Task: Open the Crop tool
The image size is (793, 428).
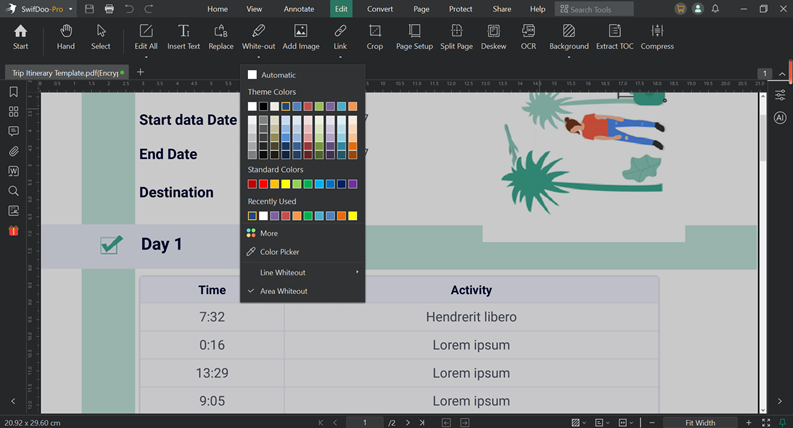Action: [x=374, y=36]
